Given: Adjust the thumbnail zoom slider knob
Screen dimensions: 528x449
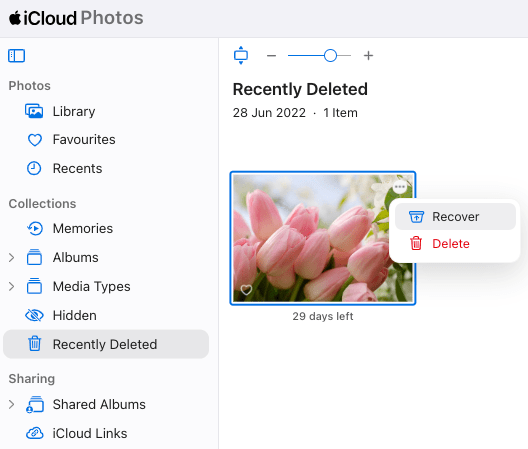Looking at the screenshot, I should pos(330,56).
